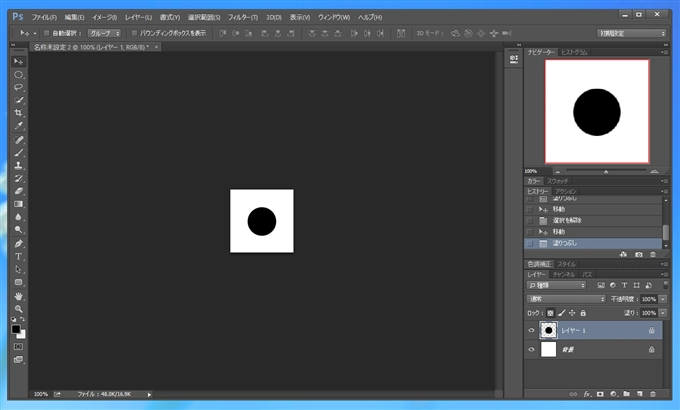Image resolution: width=680 pixels, height=410 pixels.
Task: Select the Eraser tool
Action: coord(18,191)
